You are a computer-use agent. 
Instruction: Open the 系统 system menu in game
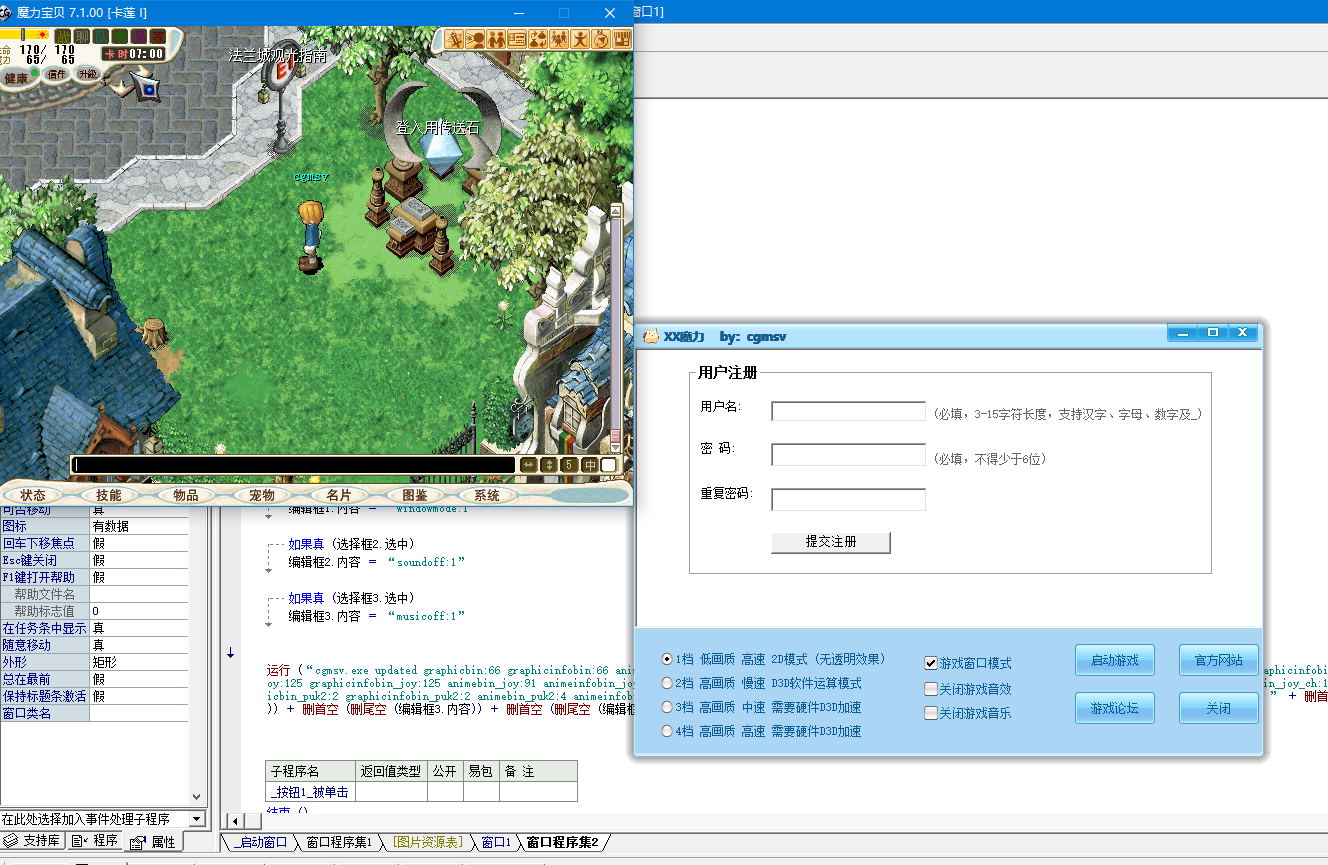(487, 495)
